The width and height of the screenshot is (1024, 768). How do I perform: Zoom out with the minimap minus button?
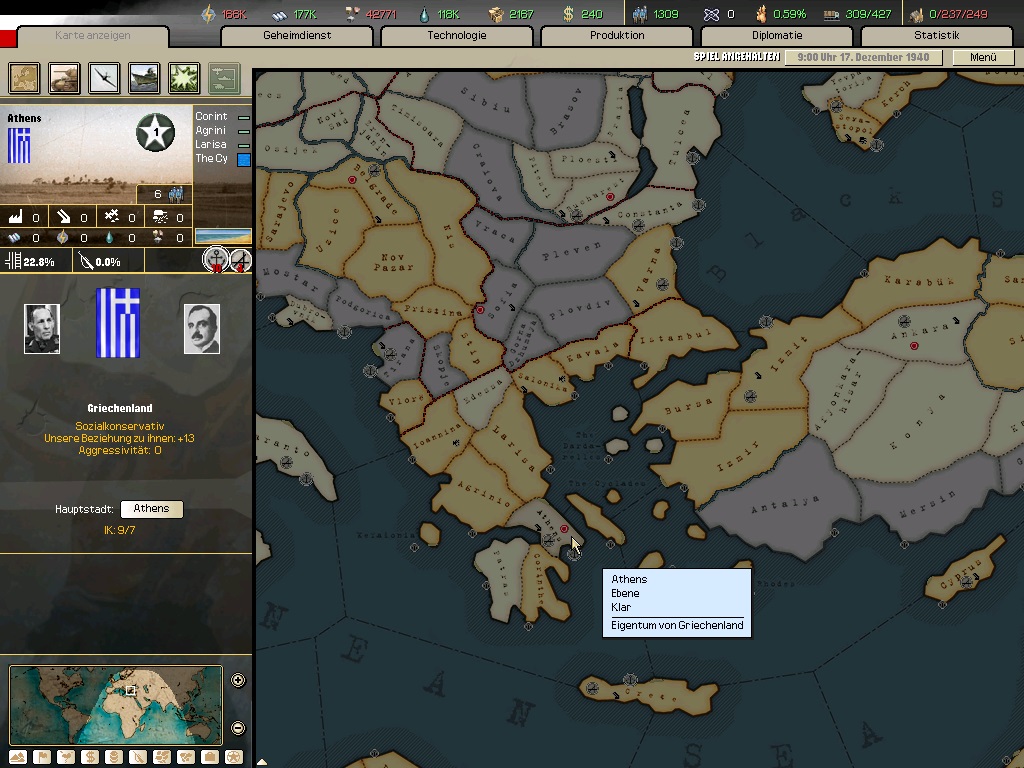click(x=238, y=728)
